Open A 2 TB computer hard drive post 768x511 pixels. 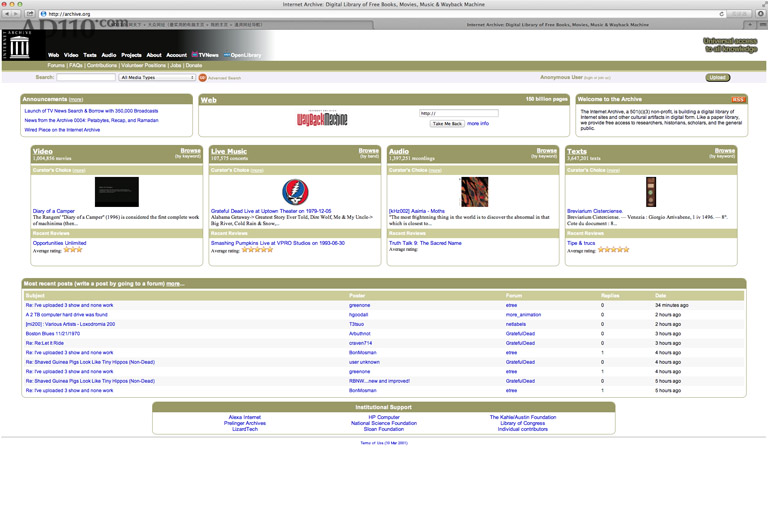coord(67,315)
